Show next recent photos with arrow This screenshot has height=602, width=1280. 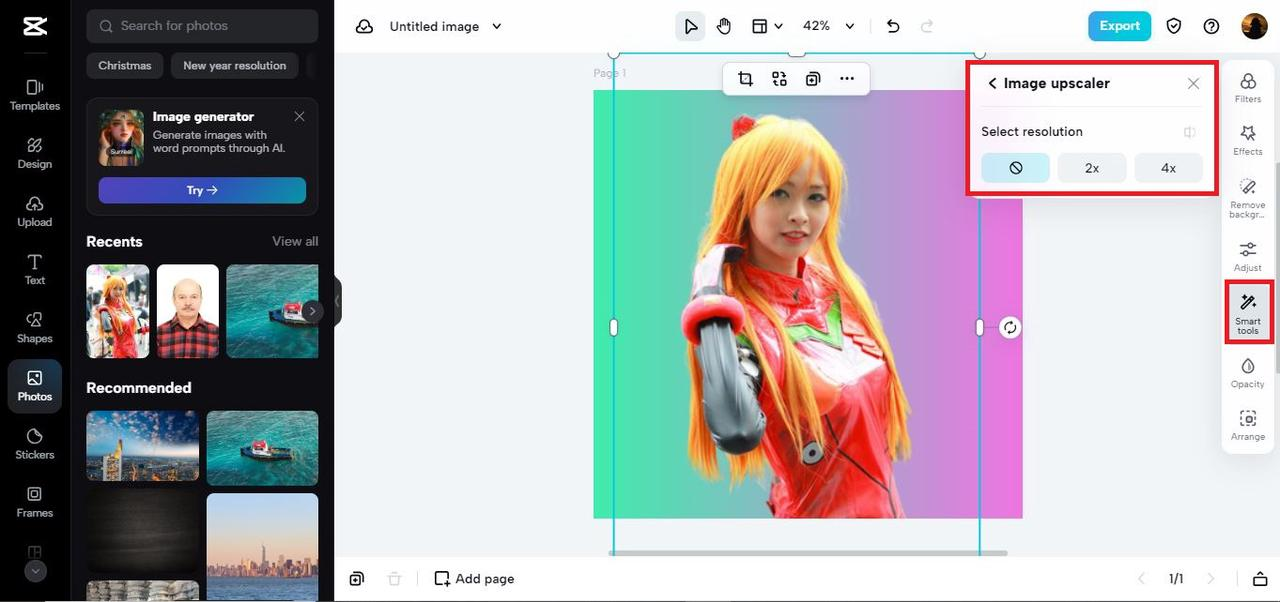coord(312,311)
